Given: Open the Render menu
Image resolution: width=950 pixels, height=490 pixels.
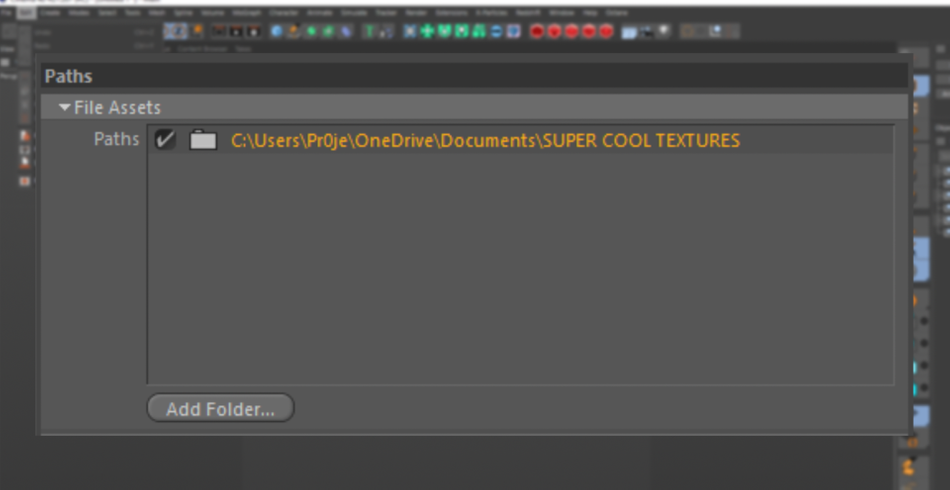Looking at the screenshot, I should tap(416, 12).
